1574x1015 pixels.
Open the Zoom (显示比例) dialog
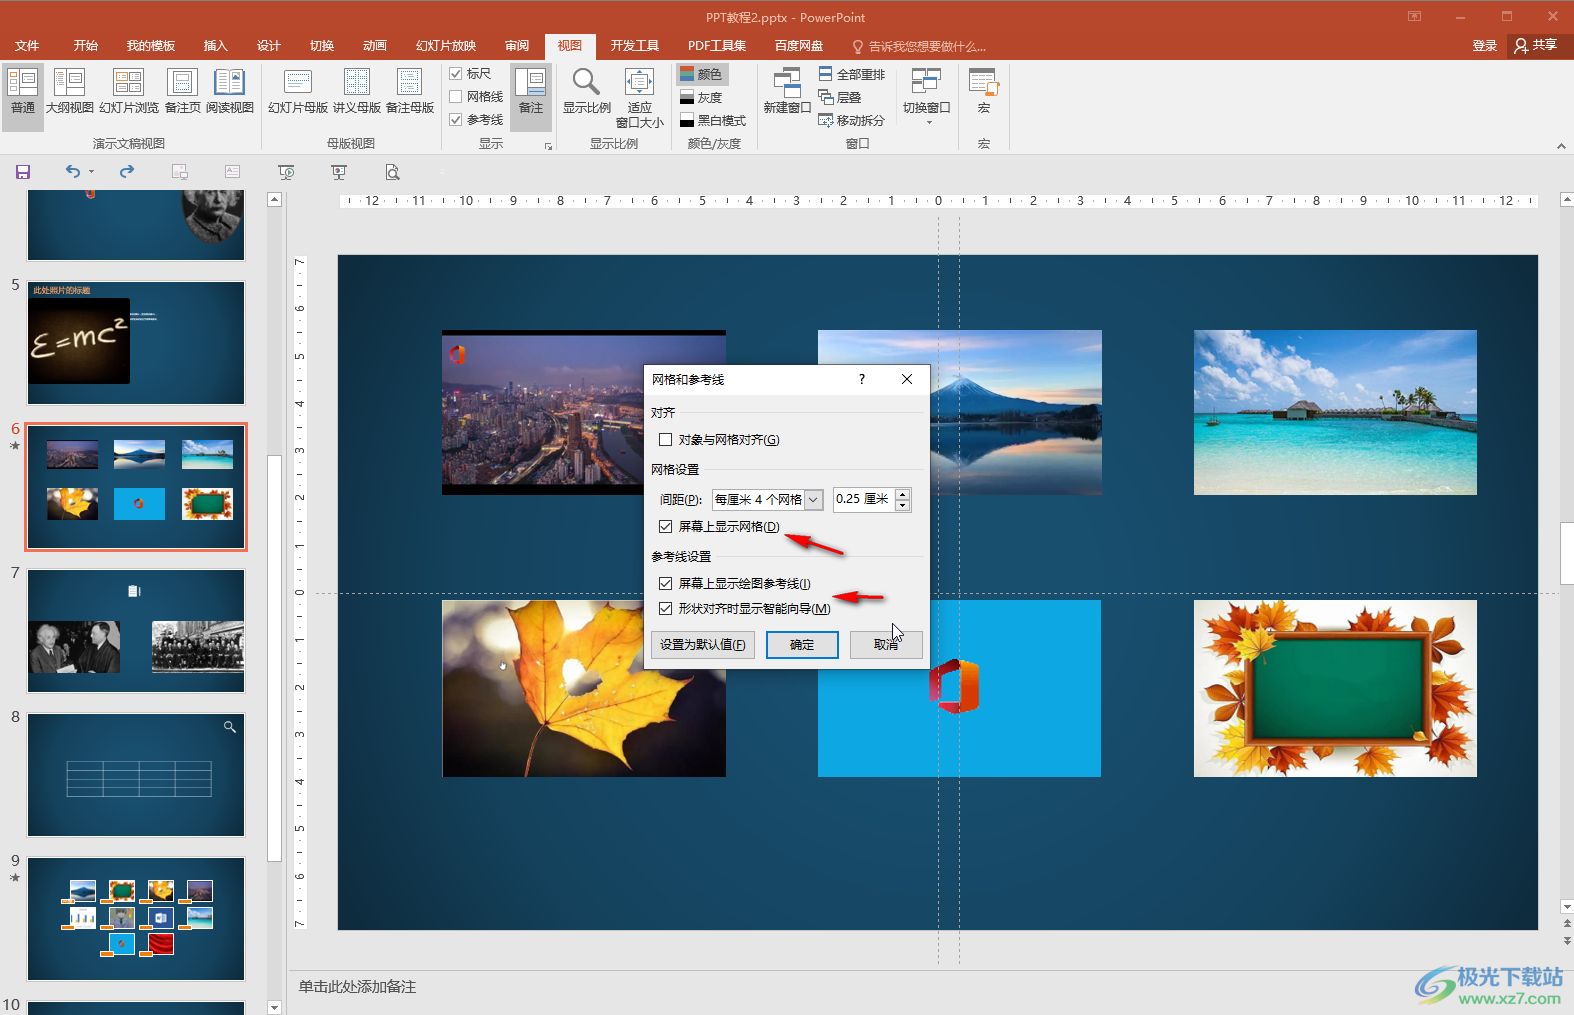coord(586,91)
